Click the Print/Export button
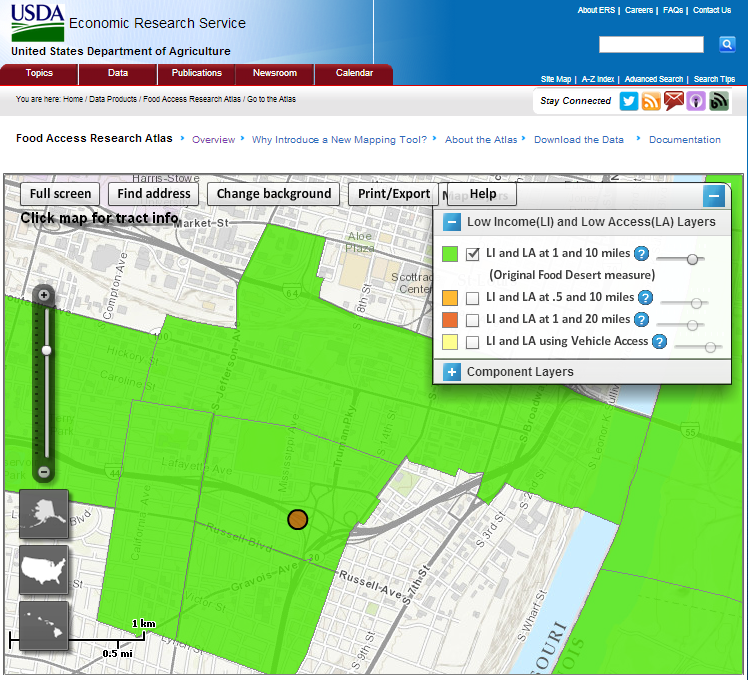The height and width of the screenshot is (680, 748). (x=394, y=194)
